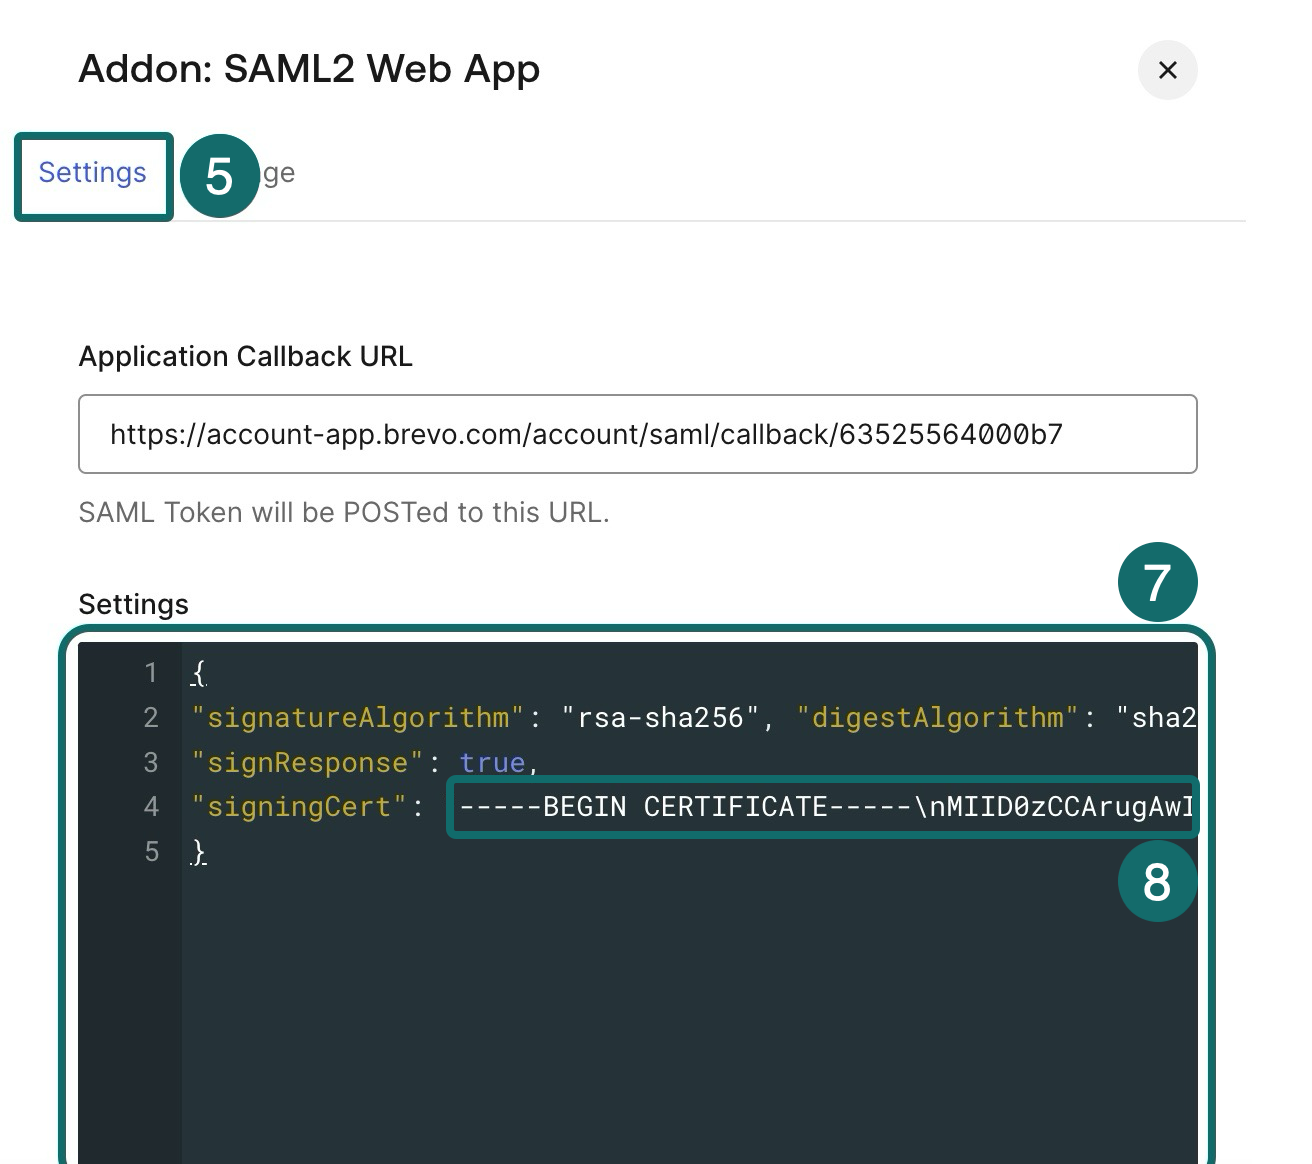Click the SAML Token helper text

pyautogui.click(x=344, y=512)
